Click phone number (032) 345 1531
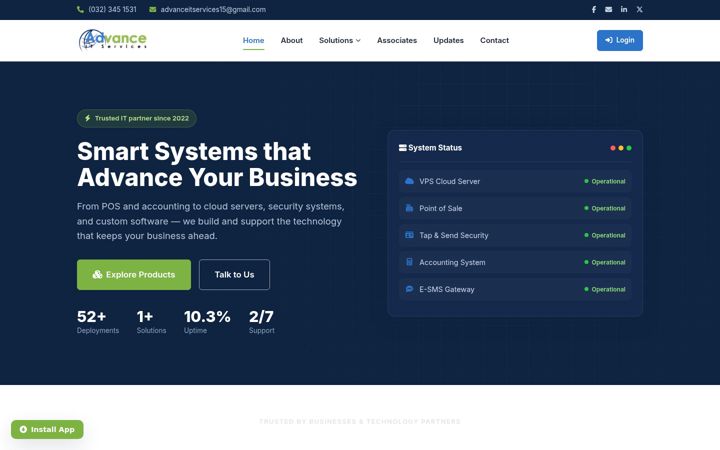 pyautogui.click(x=112, y=9)
